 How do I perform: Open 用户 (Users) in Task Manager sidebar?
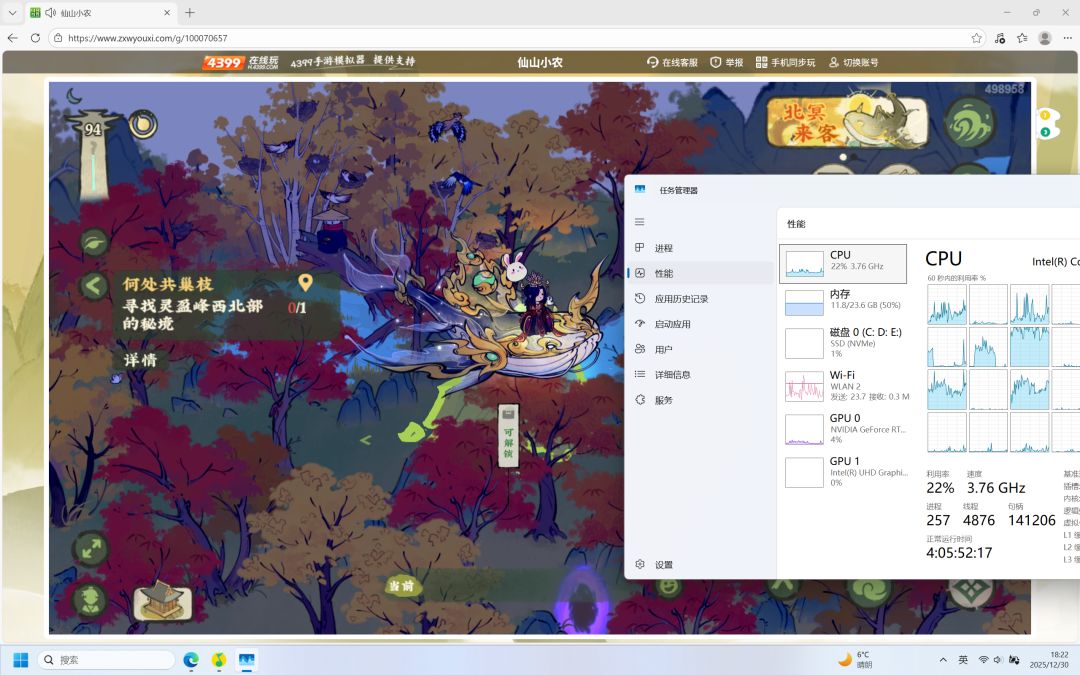click(x=700, y=349)
